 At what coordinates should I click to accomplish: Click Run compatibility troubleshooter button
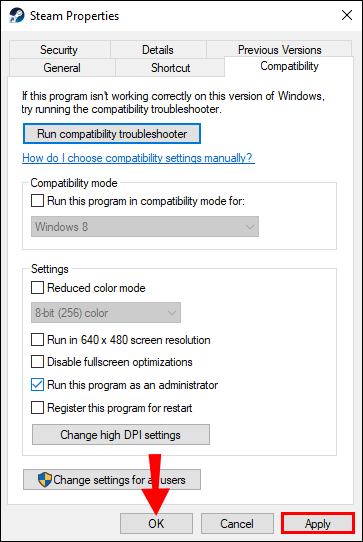tap(112, 134)
